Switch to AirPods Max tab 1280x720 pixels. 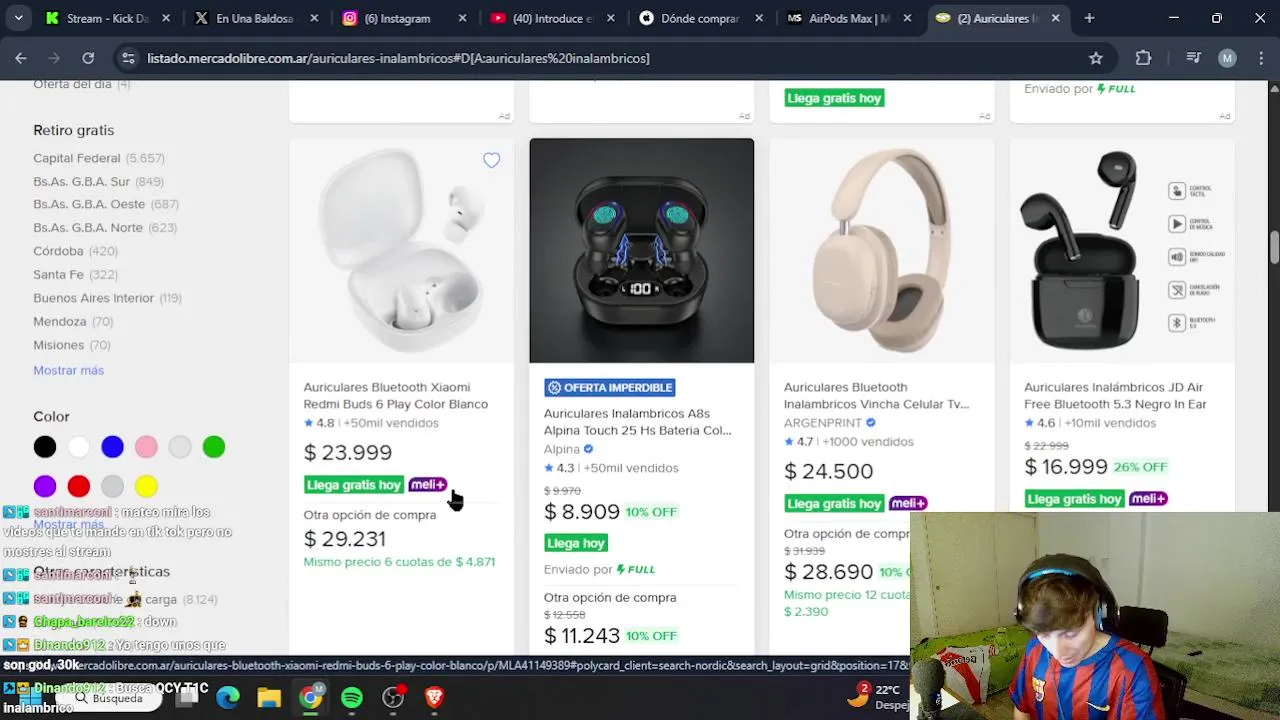[838, 18]
